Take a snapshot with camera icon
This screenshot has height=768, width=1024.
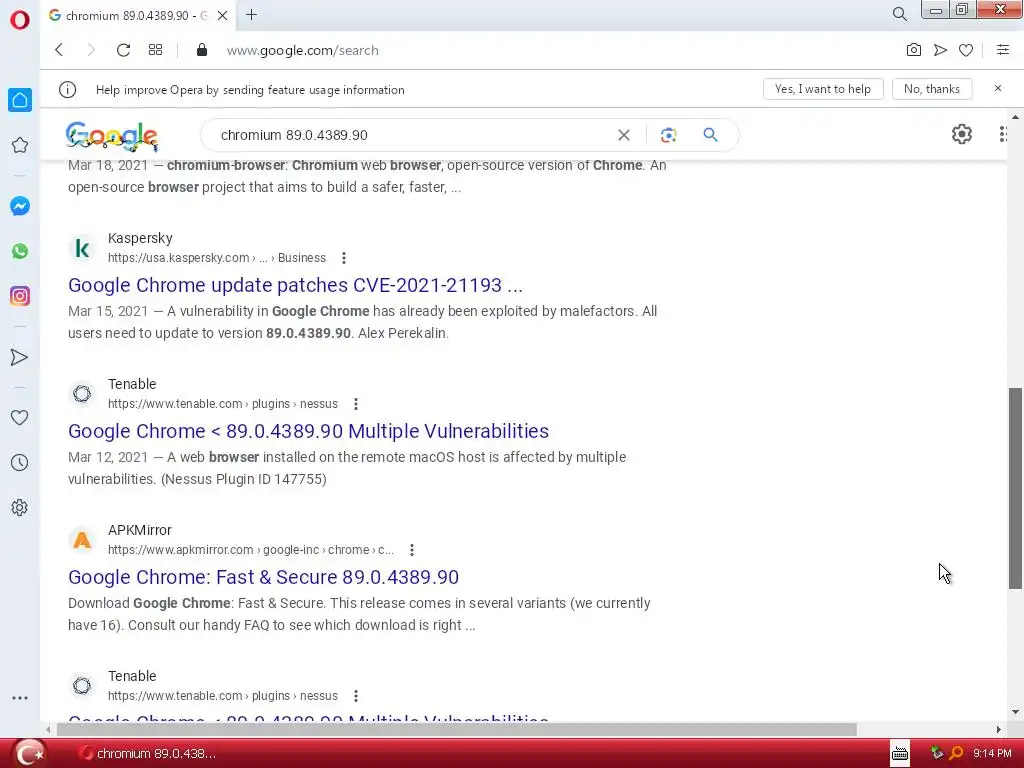coord(914,50)
